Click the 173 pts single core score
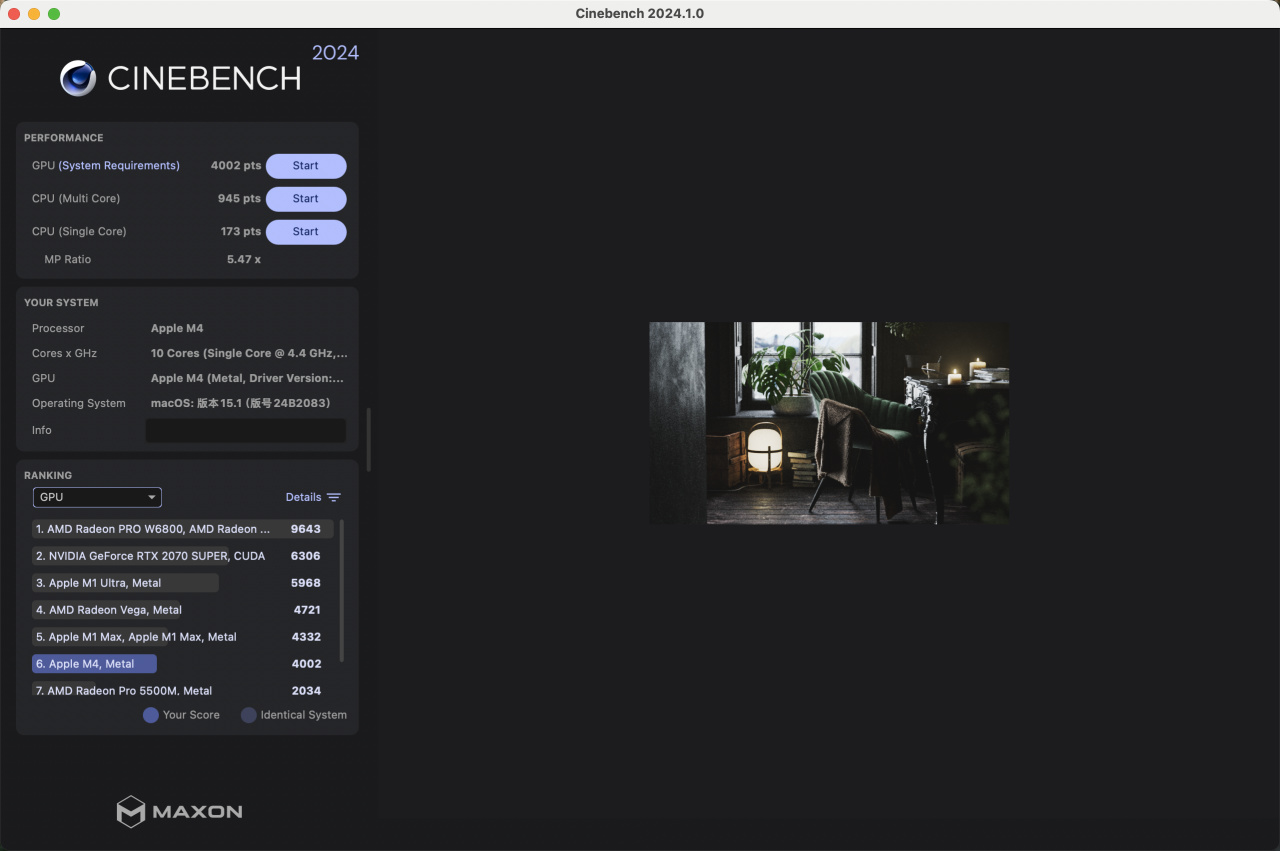The width and height of the screenshot is (1280, 851). click(241, 232)
